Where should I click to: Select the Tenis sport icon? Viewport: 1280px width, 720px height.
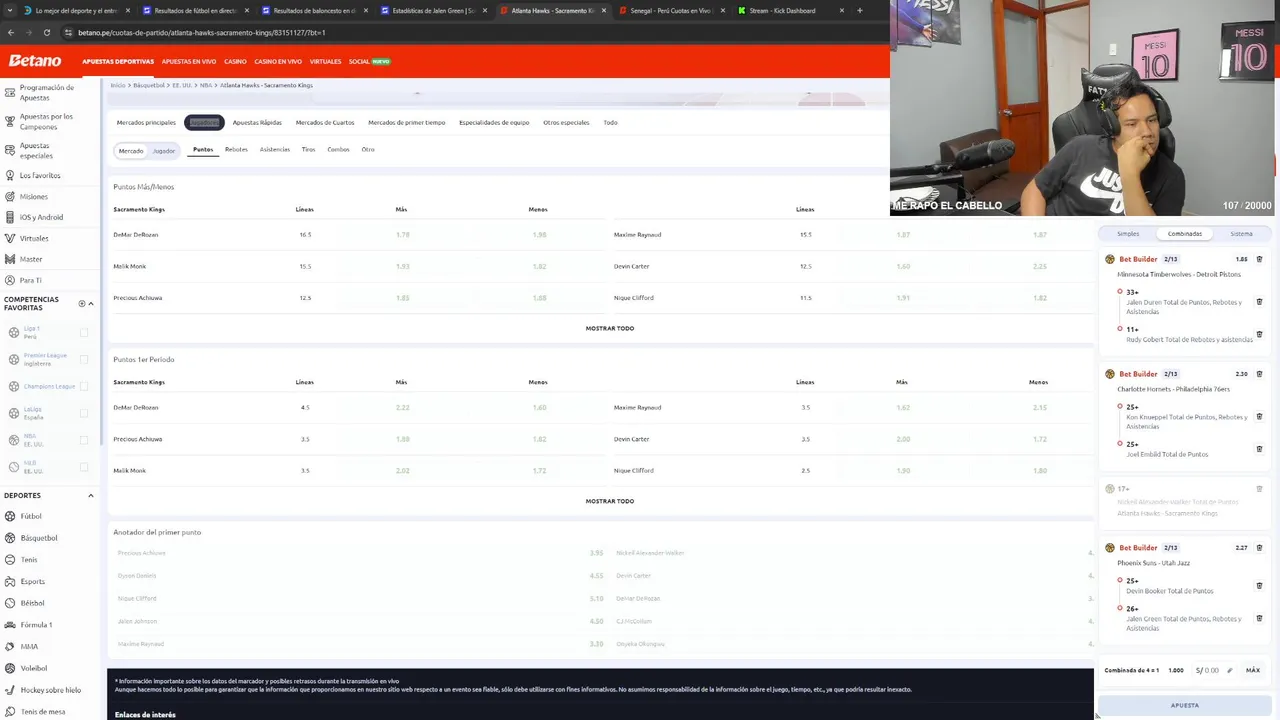[x=10, y=560]
